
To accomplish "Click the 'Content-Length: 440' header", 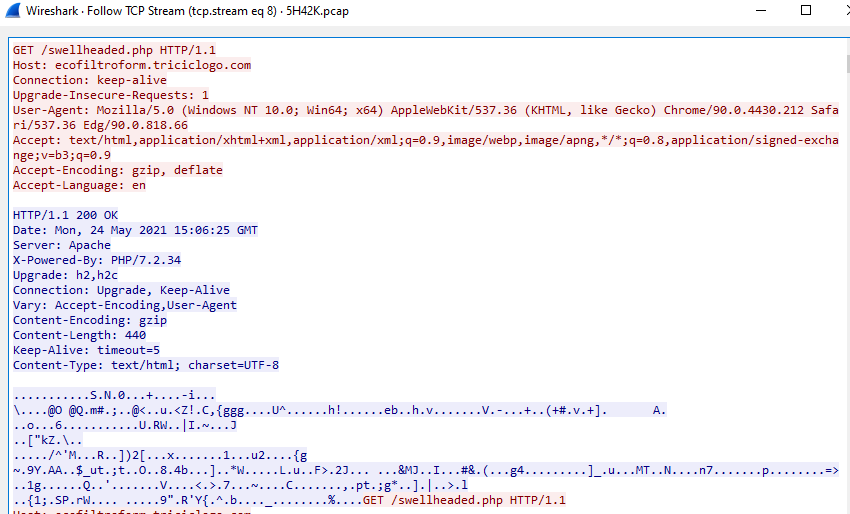I will pos(79,335).
